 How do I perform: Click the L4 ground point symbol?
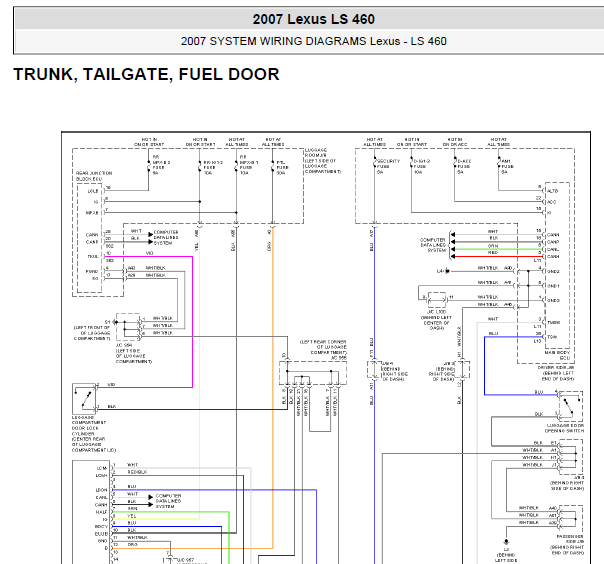[x=447, y=271]
